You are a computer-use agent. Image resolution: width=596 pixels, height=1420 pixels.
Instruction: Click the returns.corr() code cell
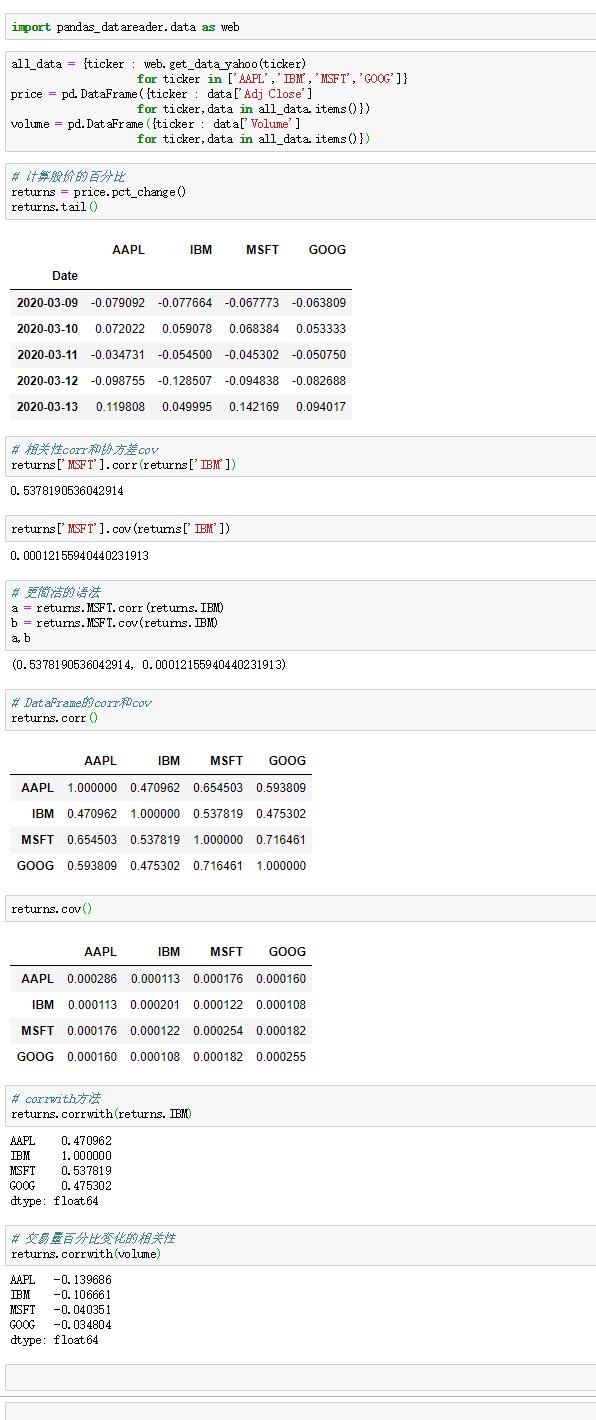coord(300,710)
